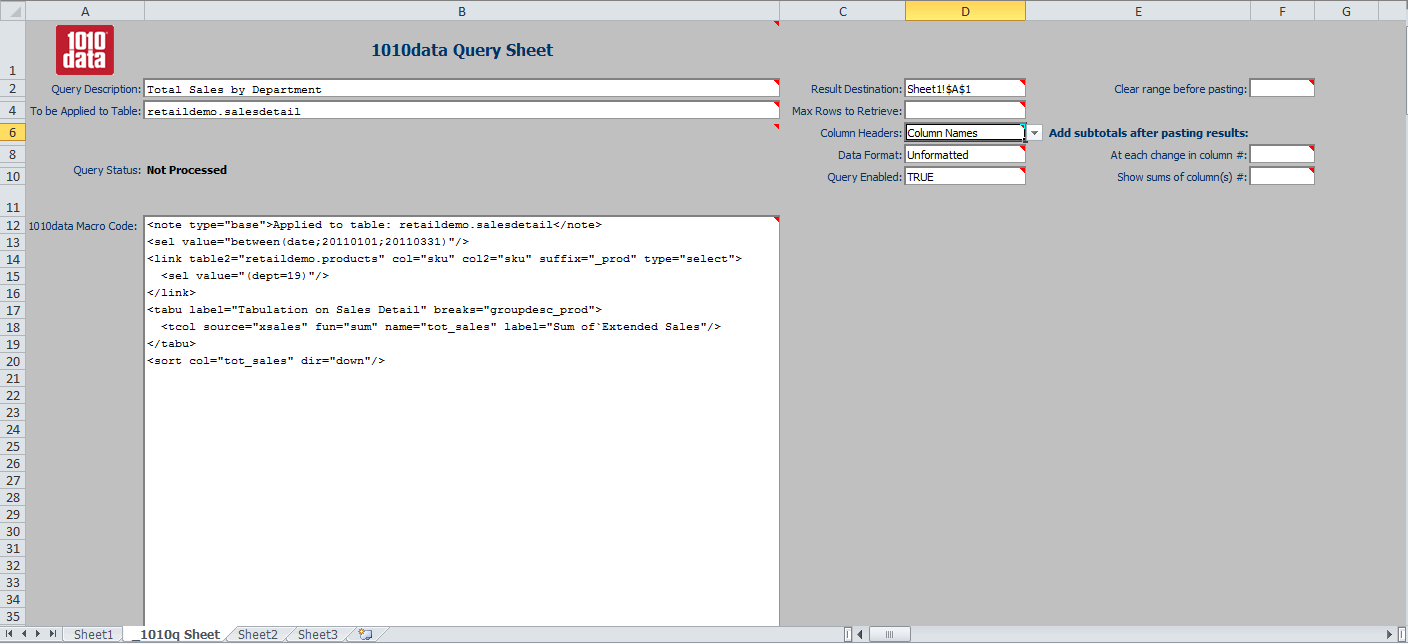Select row 35 header
The height and width of the screenshot is (644, 1408).
pos(12,616)
